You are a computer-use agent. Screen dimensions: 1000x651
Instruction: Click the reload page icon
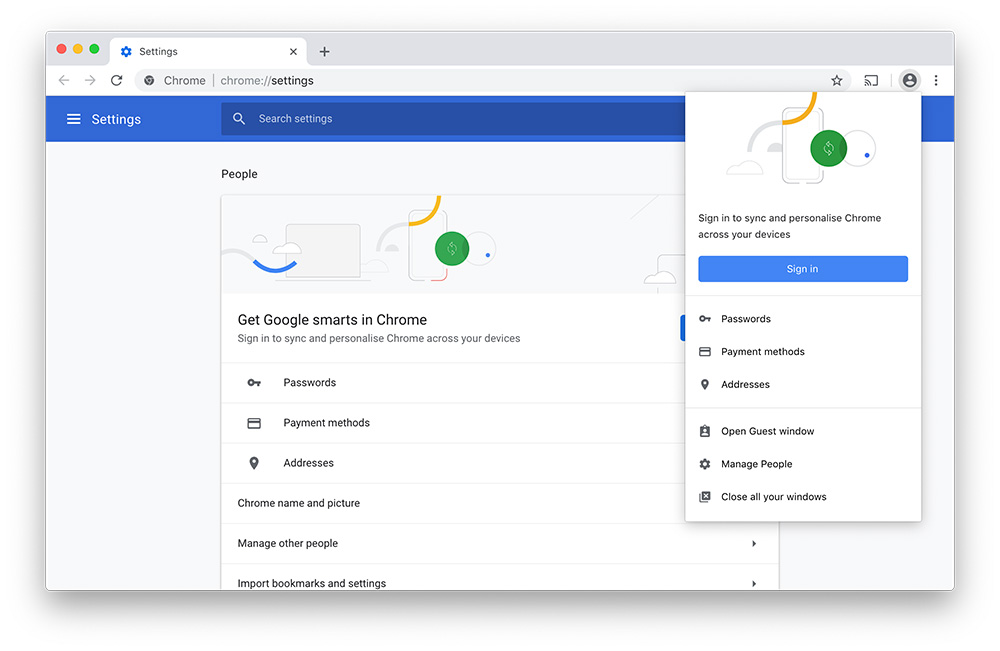117,80
